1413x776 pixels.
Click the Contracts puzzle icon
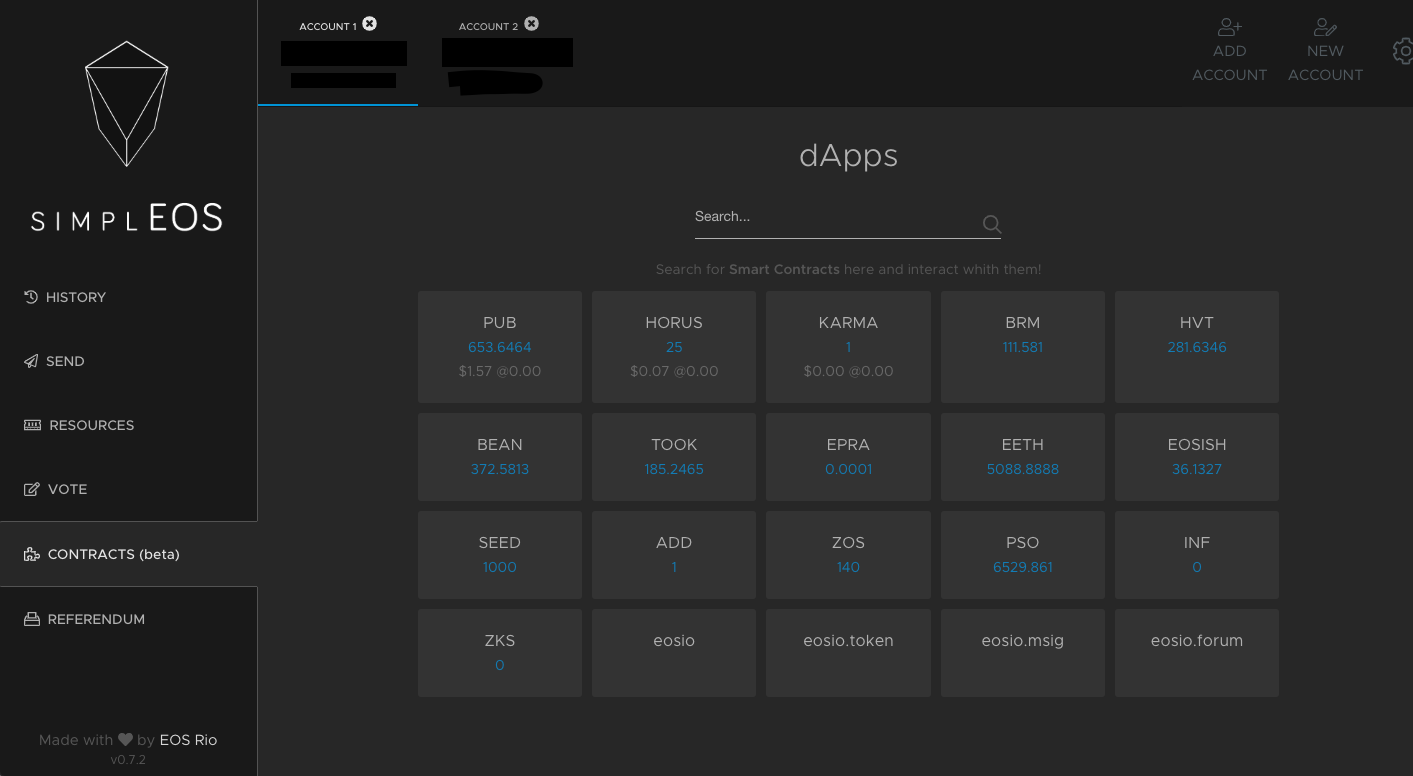[32, 554]
